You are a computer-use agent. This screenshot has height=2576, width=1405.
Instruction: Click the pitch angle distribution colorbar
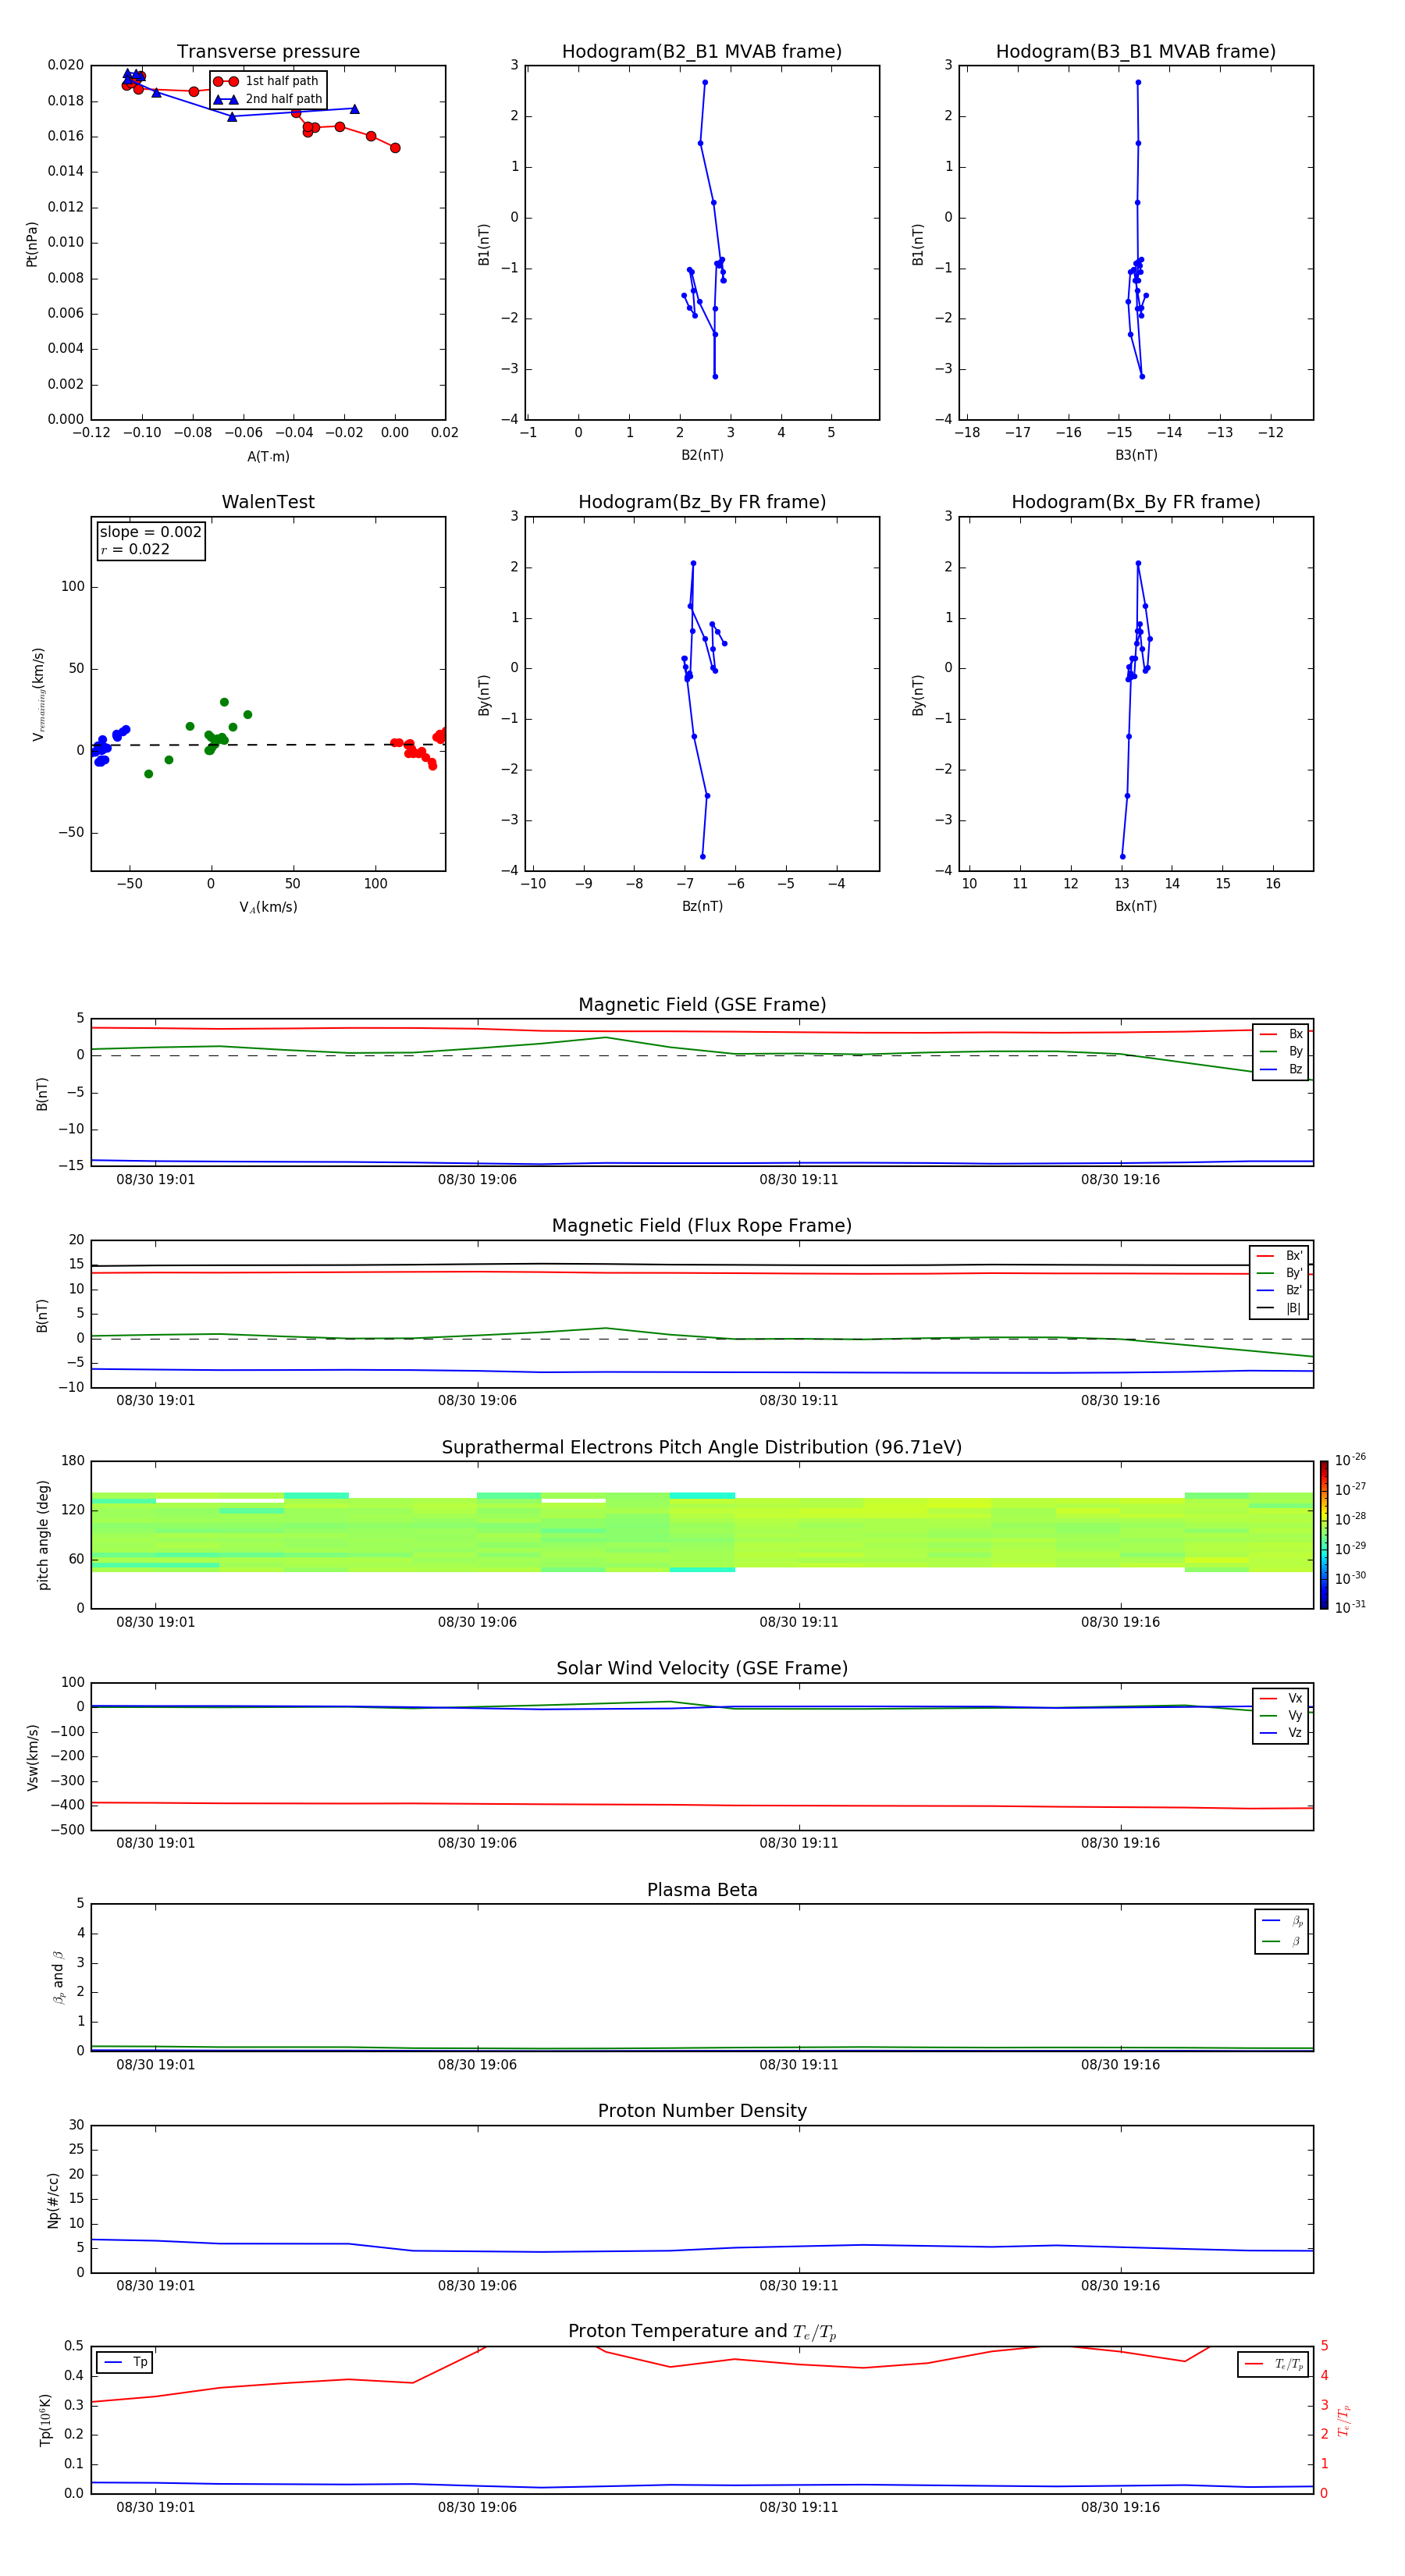click(1323, 1534)
